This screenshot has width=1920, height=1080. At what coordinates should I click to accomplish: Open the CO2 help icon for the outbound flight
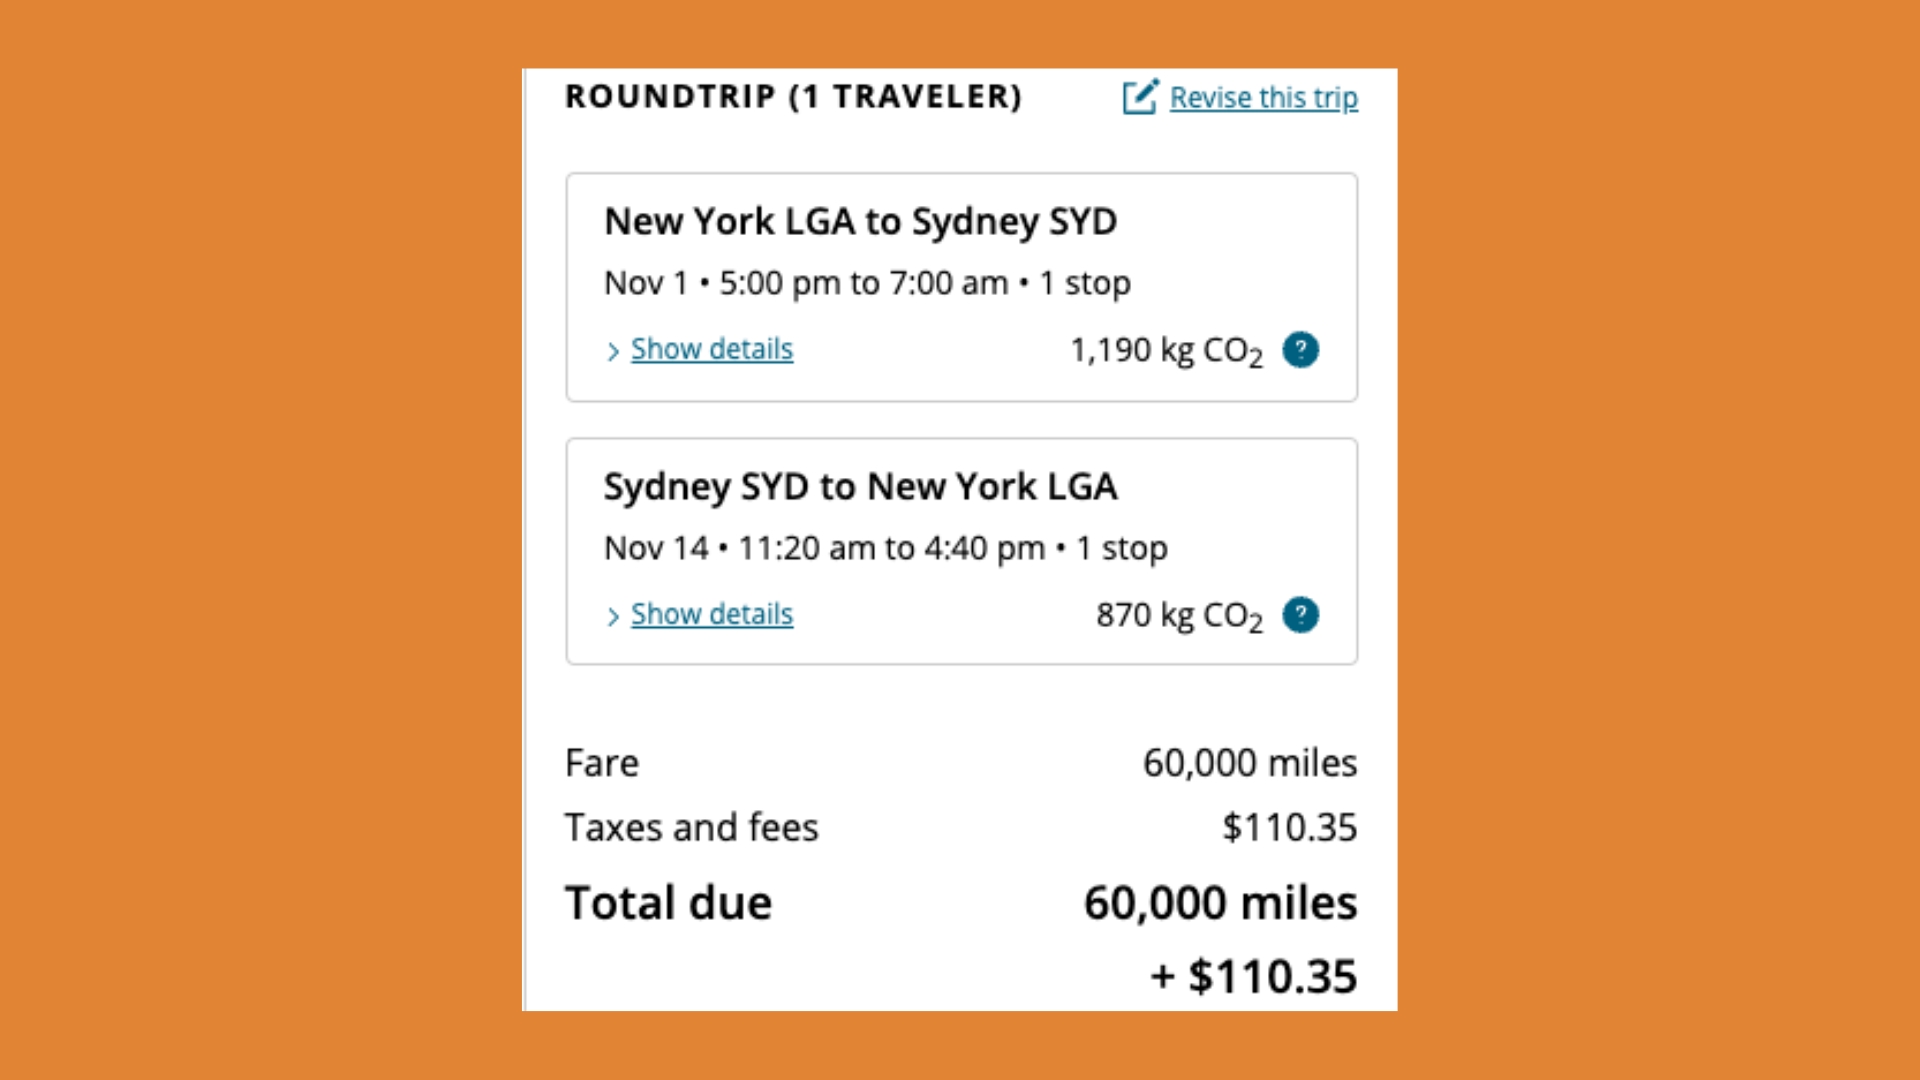point(1301,350)
